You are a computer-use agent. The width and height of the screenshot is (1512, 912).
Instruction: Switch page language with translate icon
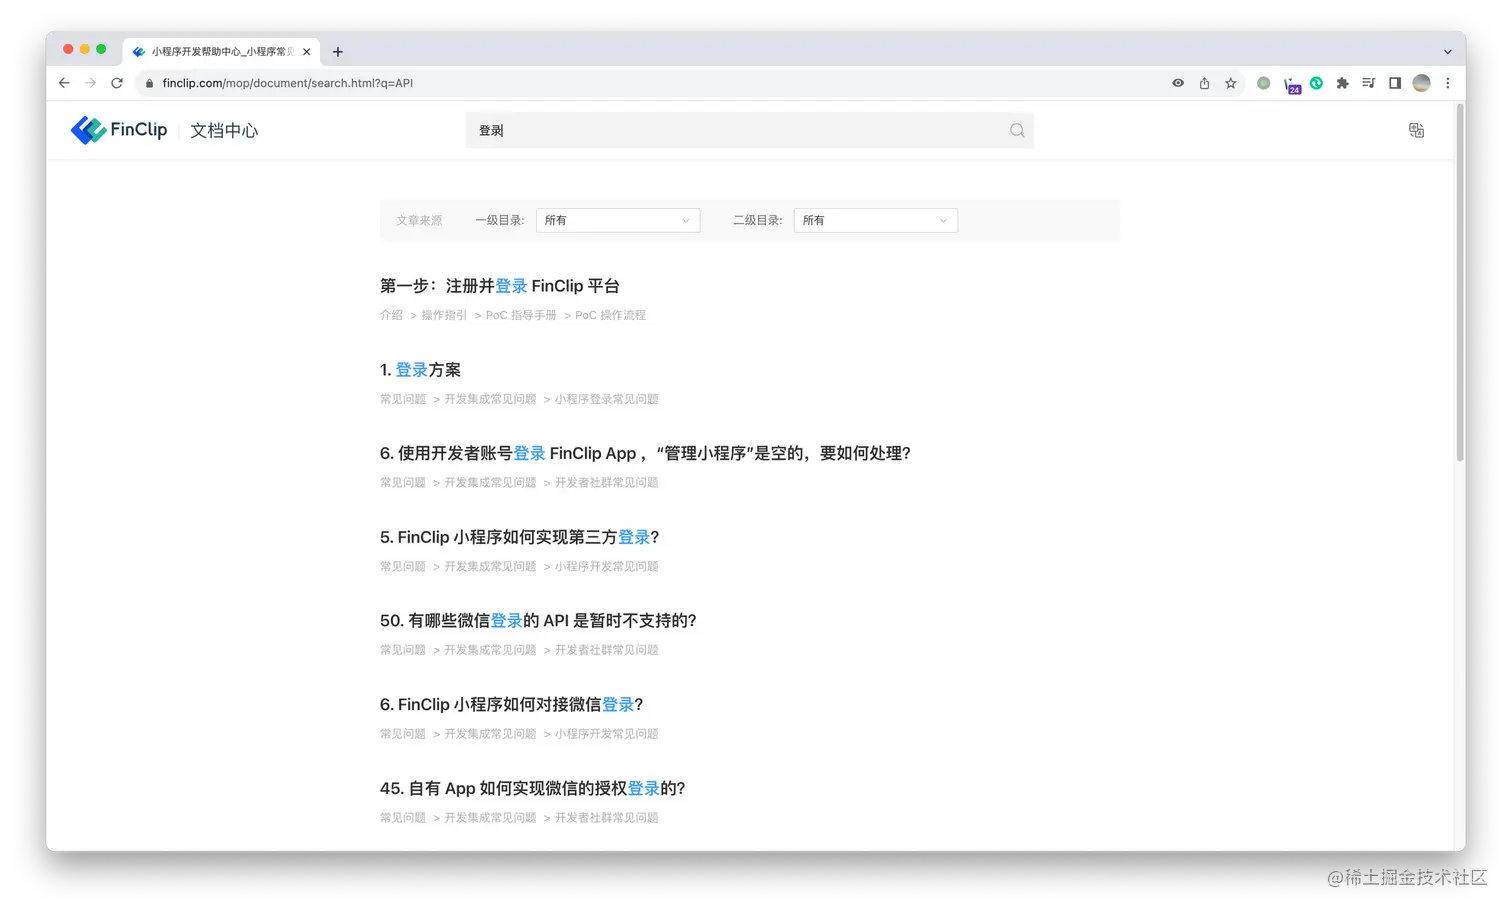(1416, 130)
